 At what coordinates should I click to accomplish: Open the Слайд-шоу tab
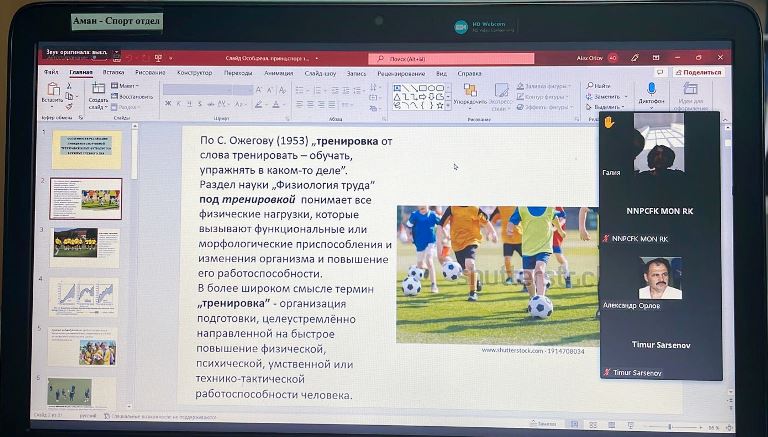point(320,73)
